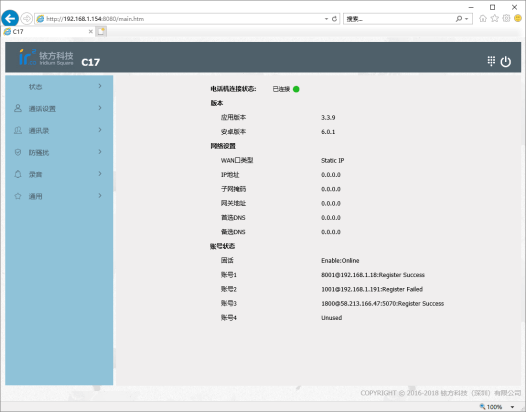
Task: Open the browser home icon
Action: coord(482,18)
